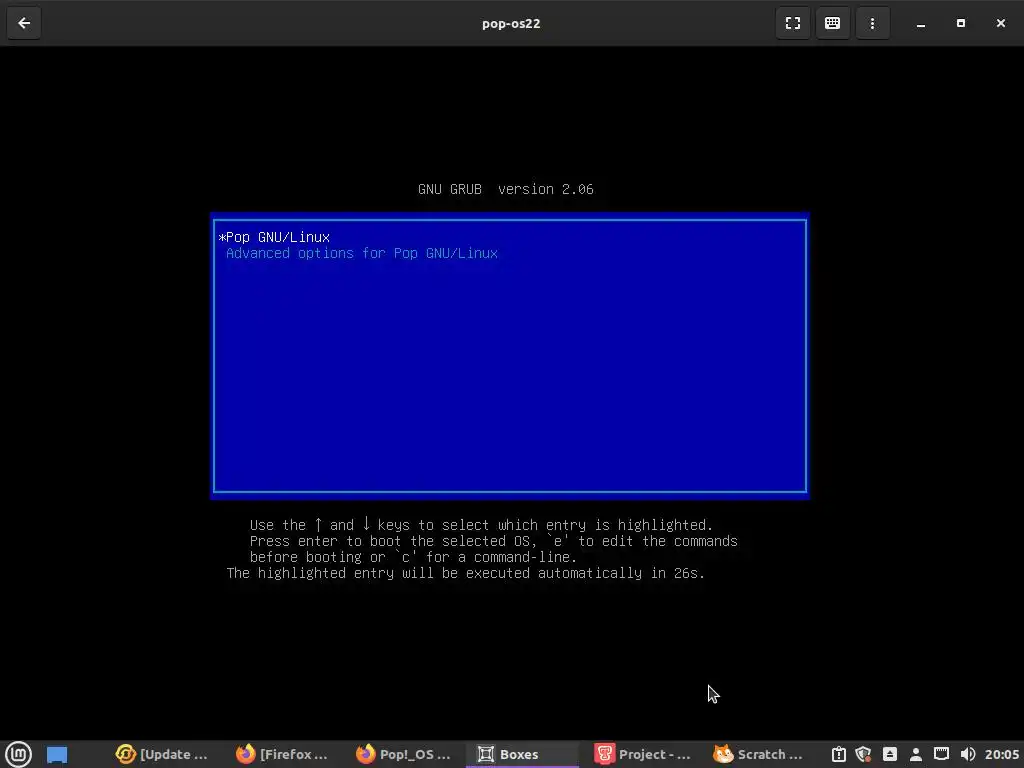Switch to the Pop!_OS Firefox window
This screenshot has height=768, width=1024.
click(402, 754)
